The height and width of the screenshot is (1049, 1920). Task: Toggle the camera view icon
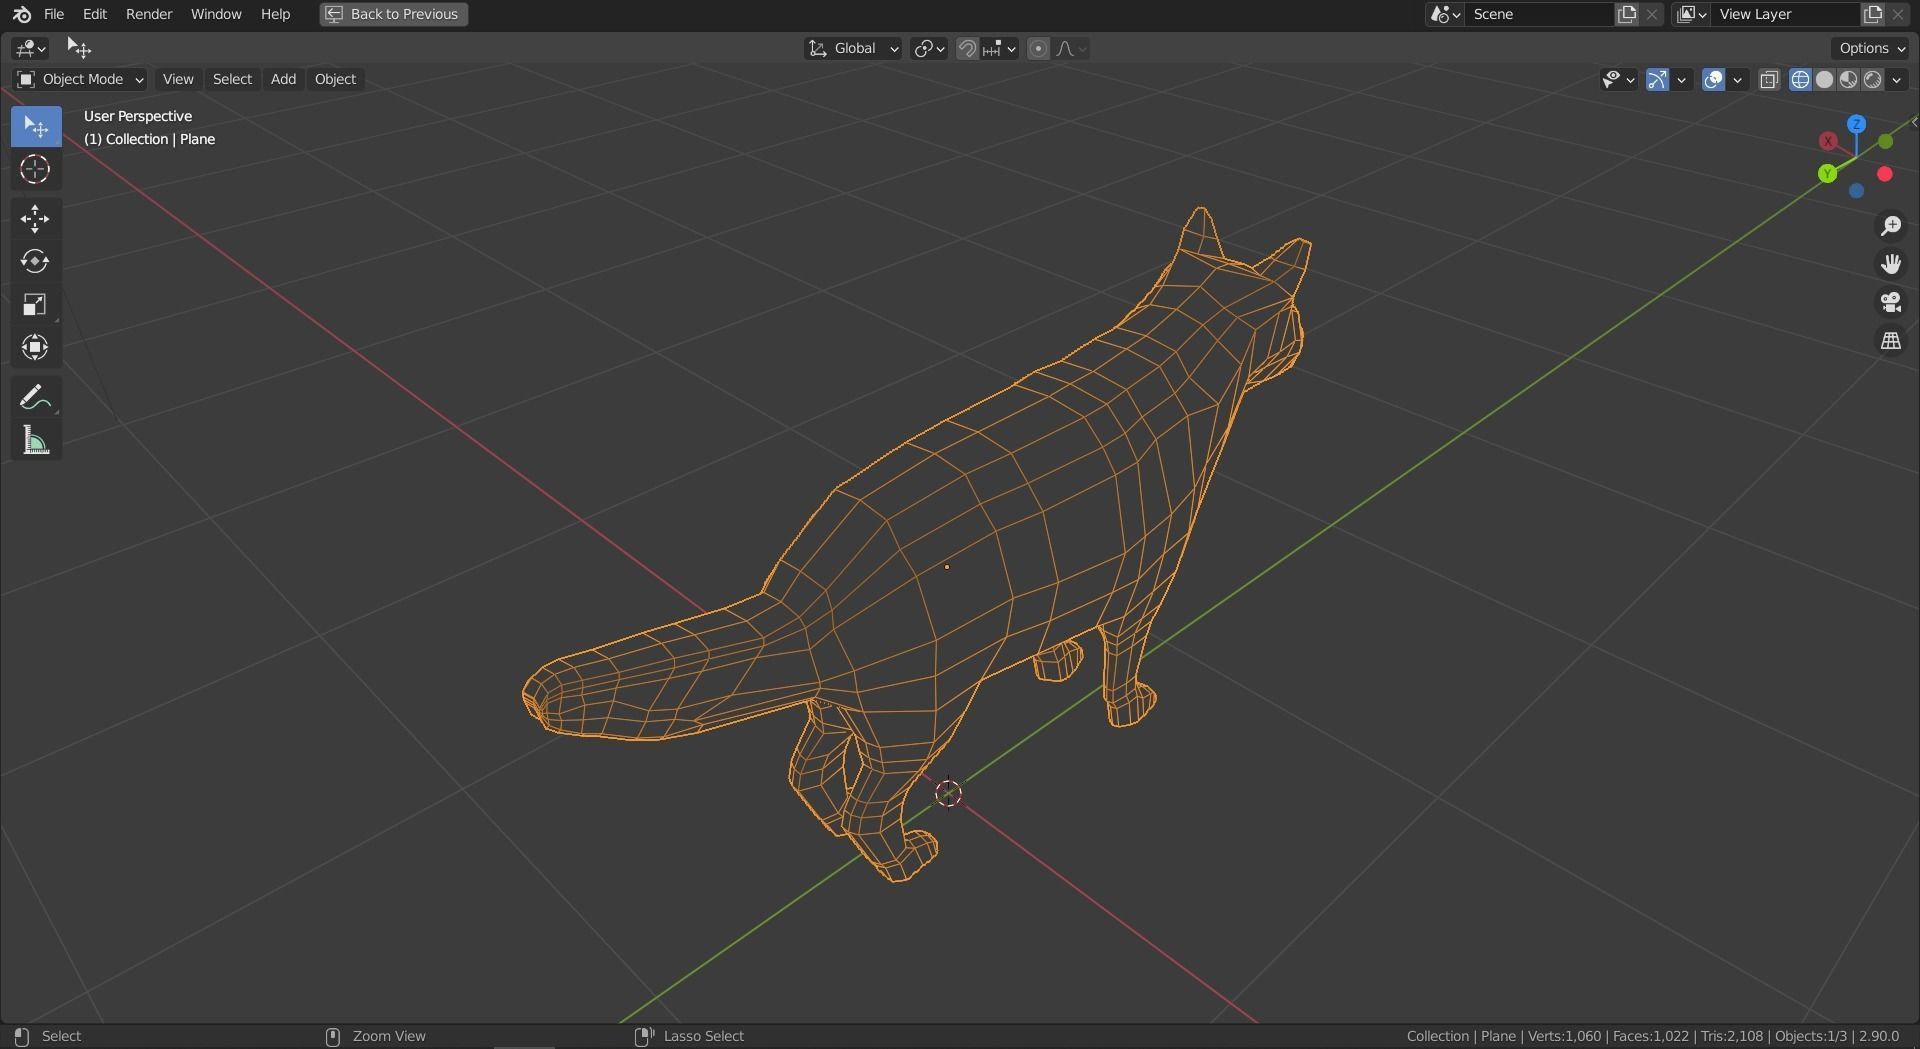coord(1890,302)
